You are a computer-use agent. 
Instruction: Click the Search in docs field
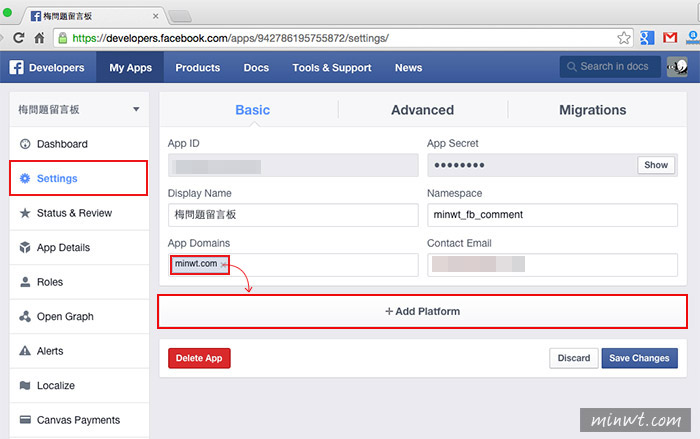point(610,67)
